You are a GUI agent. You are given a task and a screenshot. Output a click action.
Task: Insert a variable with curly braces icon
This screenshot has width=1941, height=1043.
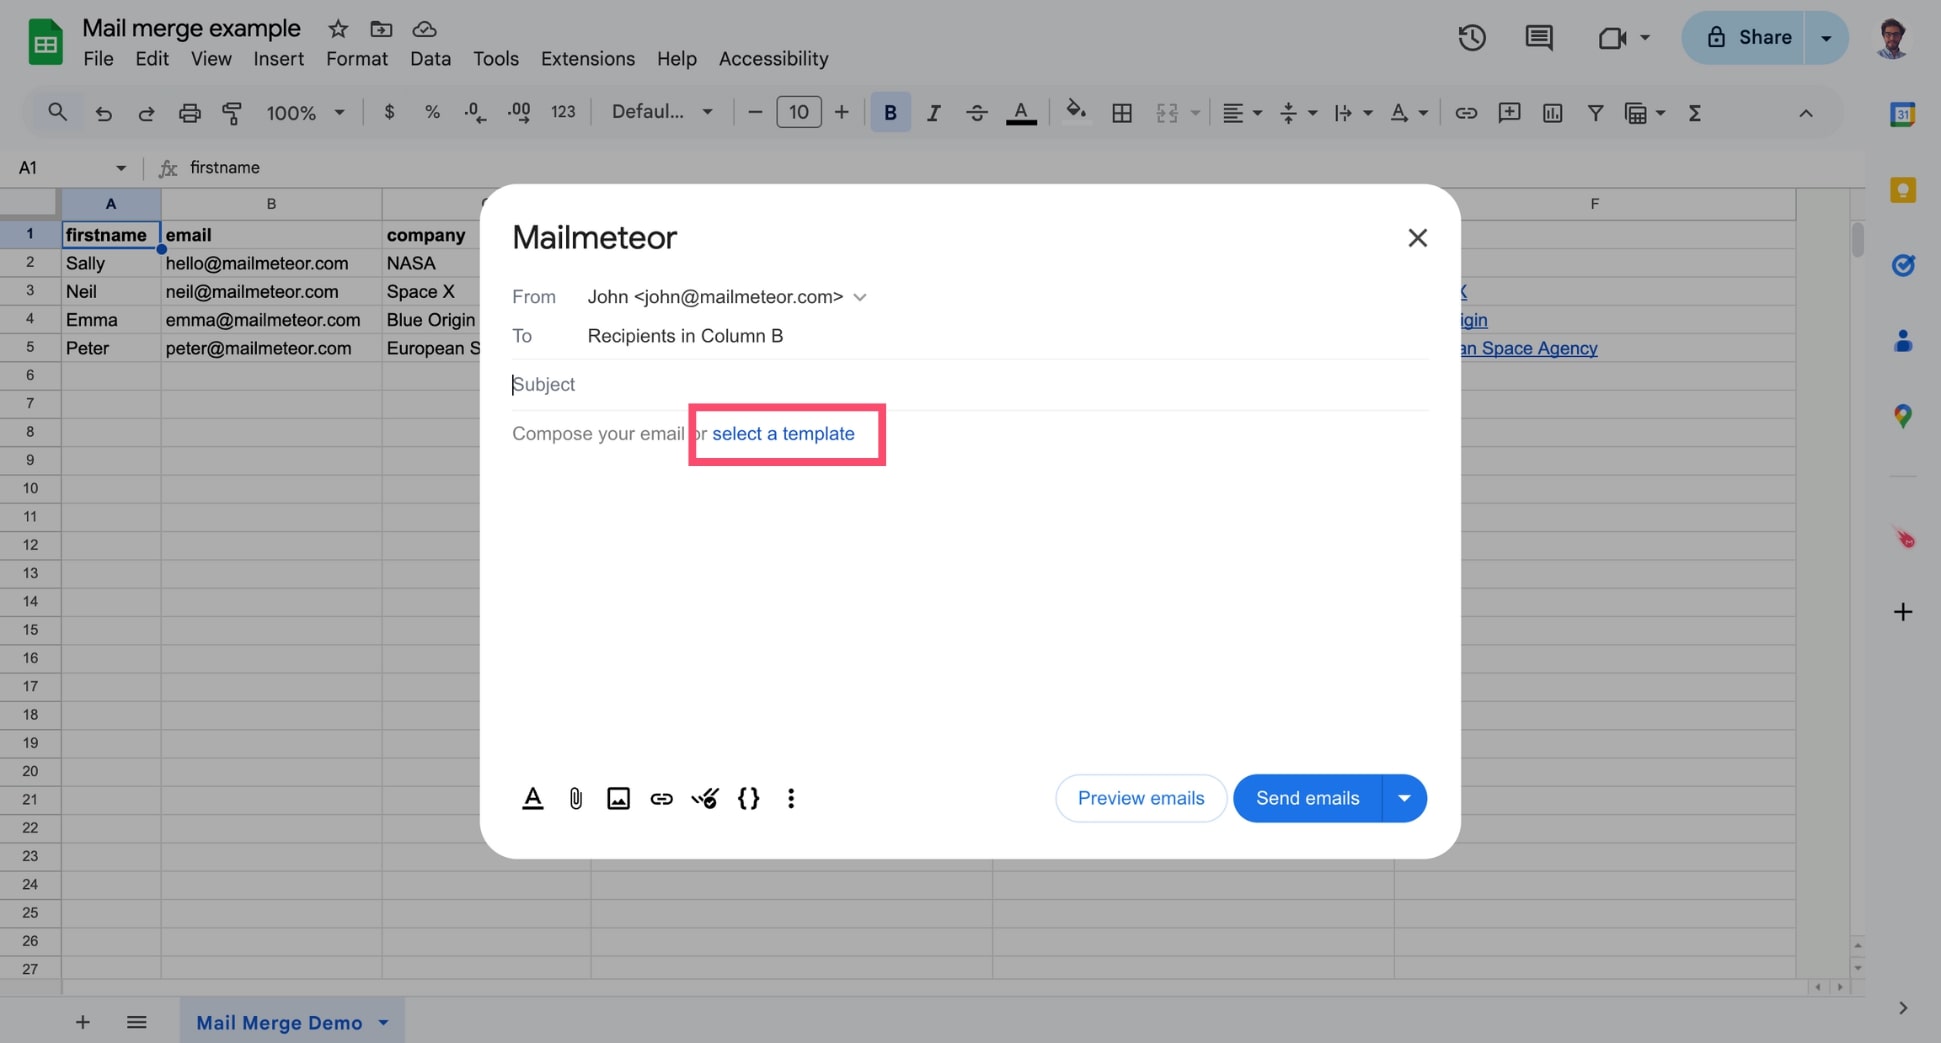coord(748,798)
